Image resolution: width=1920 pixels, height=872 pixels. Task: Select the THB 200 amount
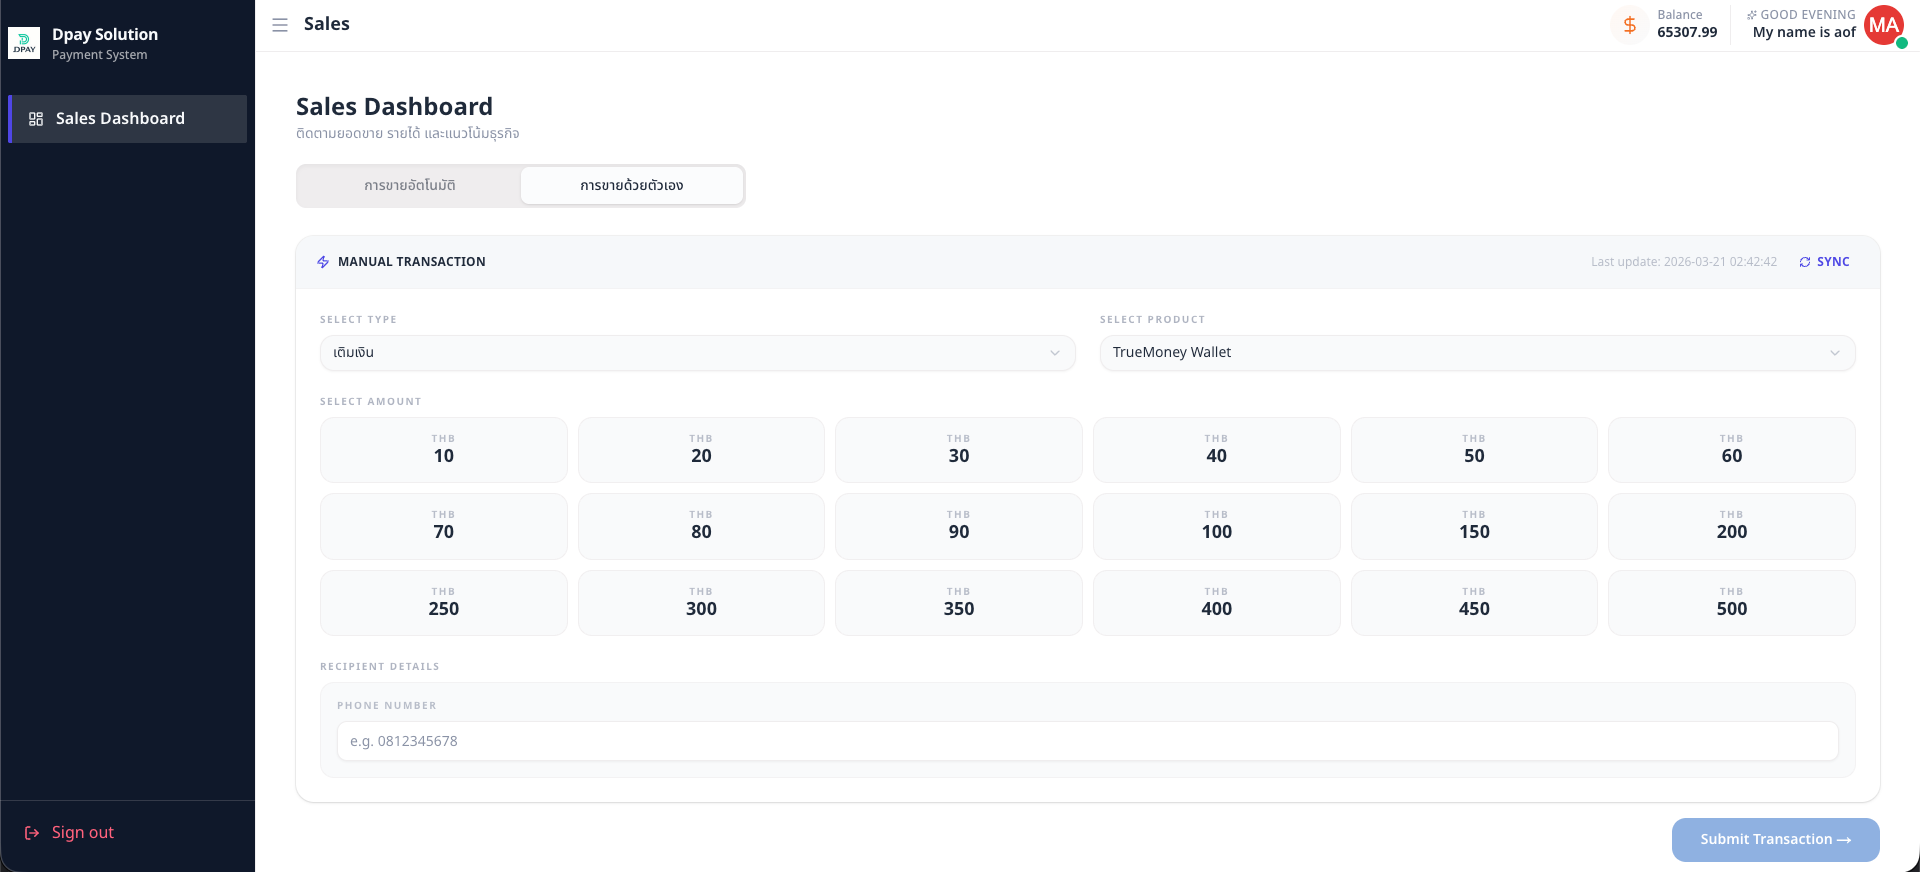[1732, 526]
